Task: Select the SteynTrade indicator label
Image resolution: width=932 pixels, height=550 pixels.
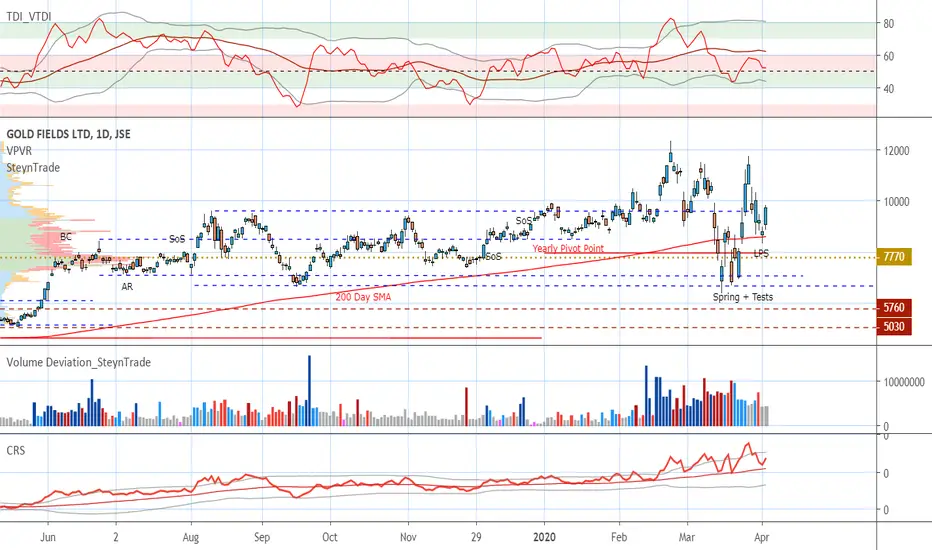Action: tap(33, 168)
